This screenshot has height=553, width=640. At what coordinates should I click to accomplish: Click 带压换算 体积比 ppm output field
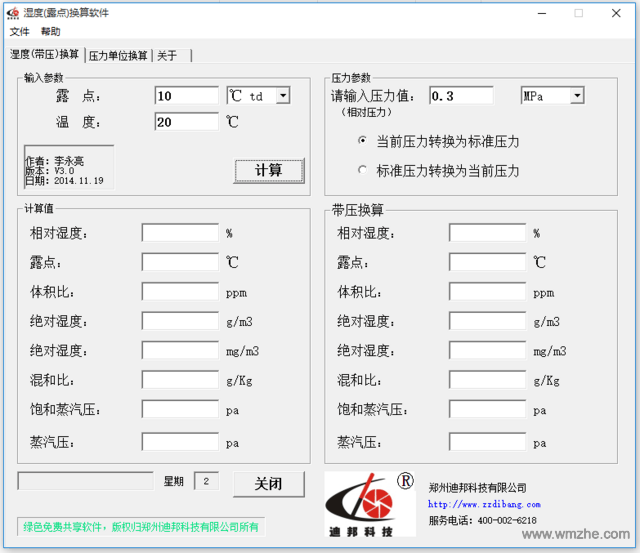[x=488, y=291]
